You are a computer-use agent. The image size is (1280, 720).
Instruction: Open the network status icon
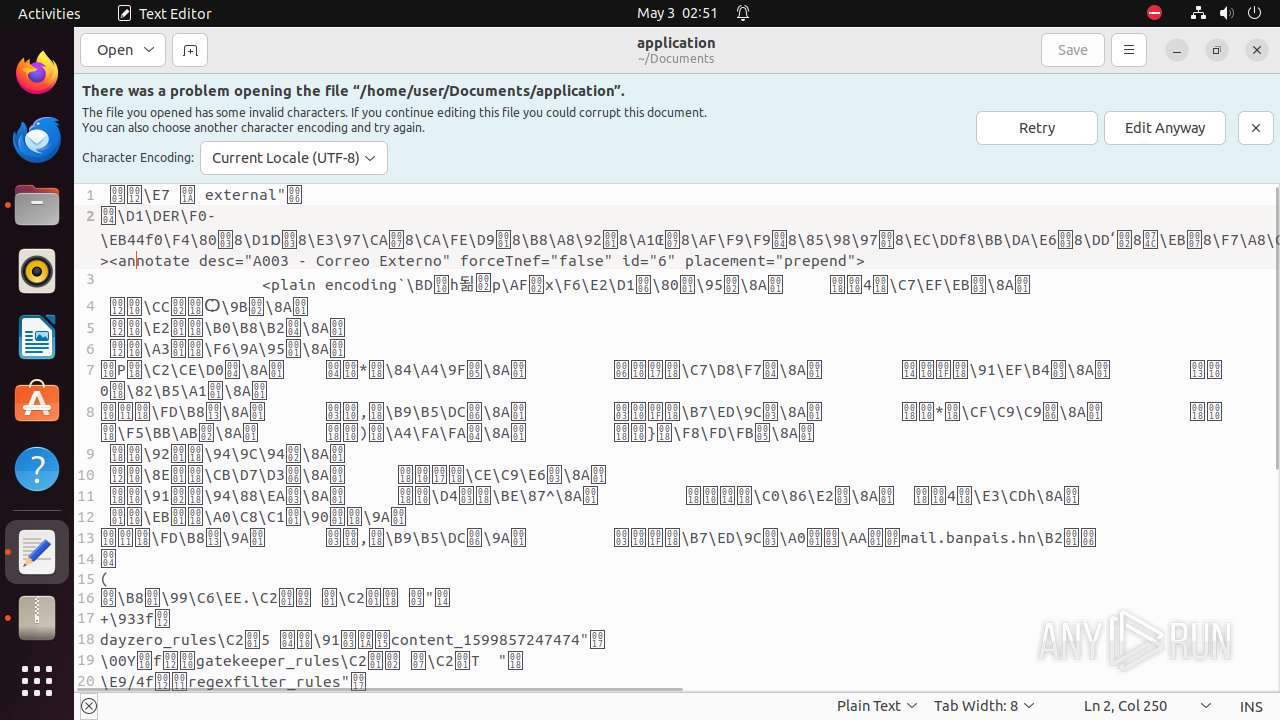(1198, 13)
